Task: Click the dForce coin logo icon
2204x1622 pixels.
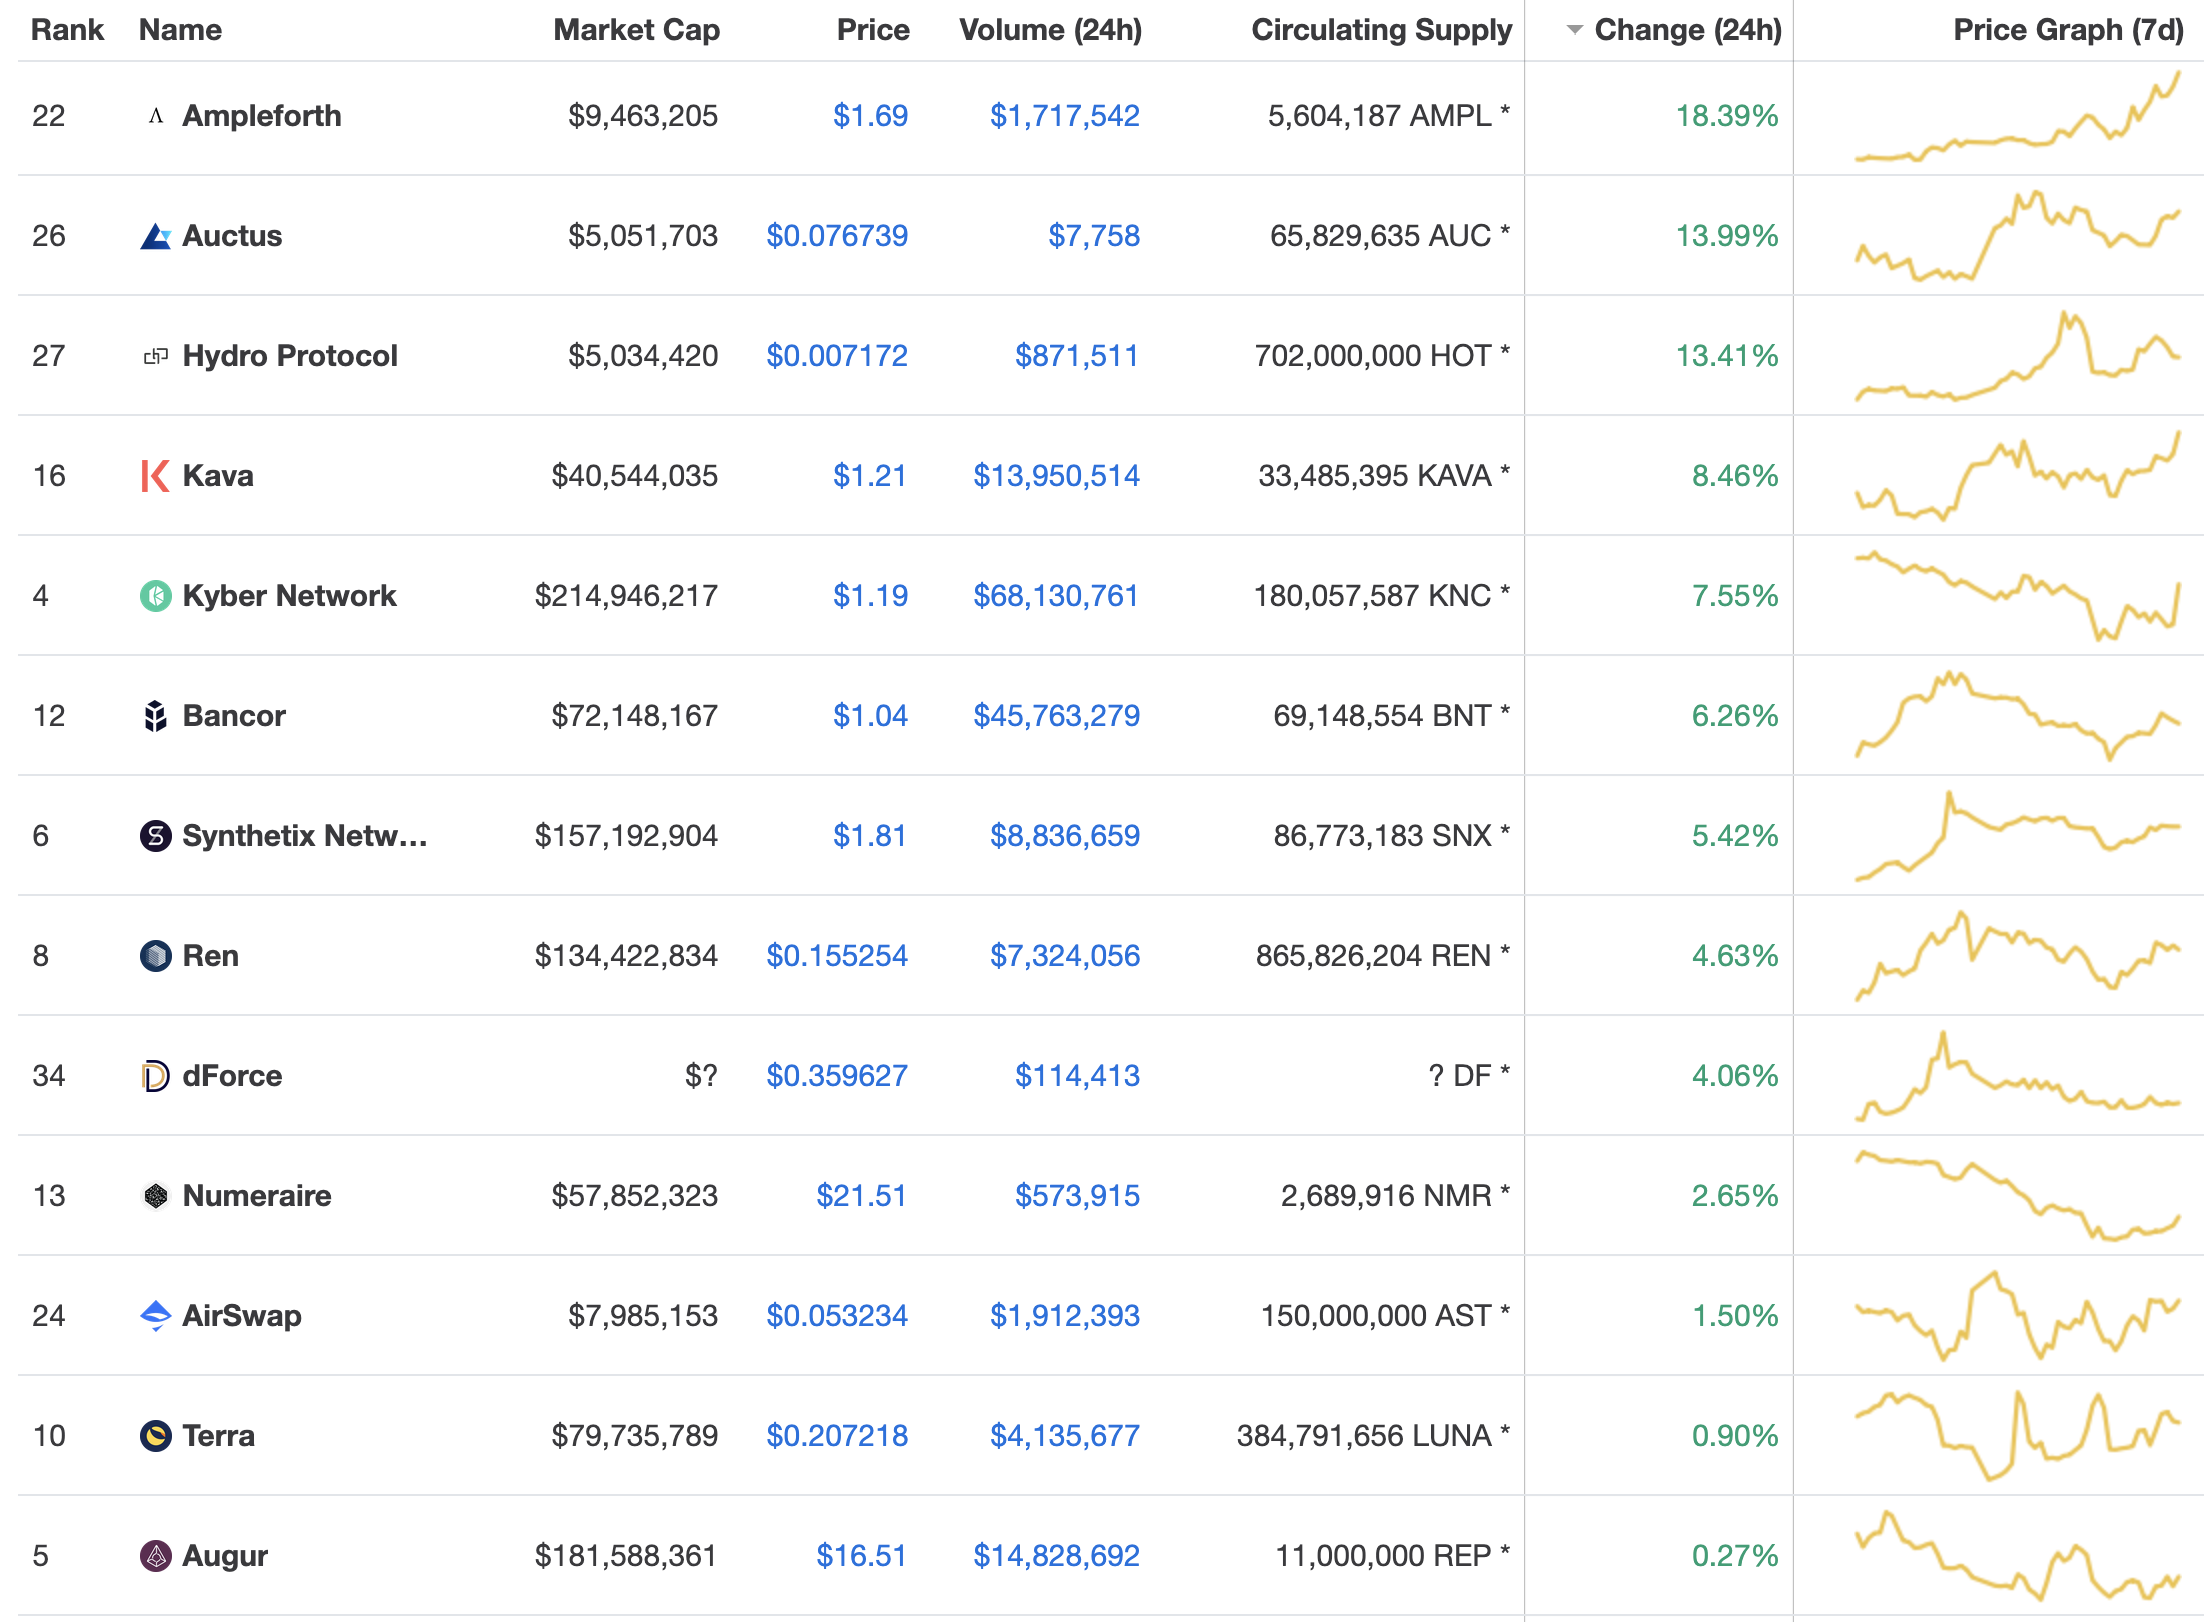Action: [155, 1076]
